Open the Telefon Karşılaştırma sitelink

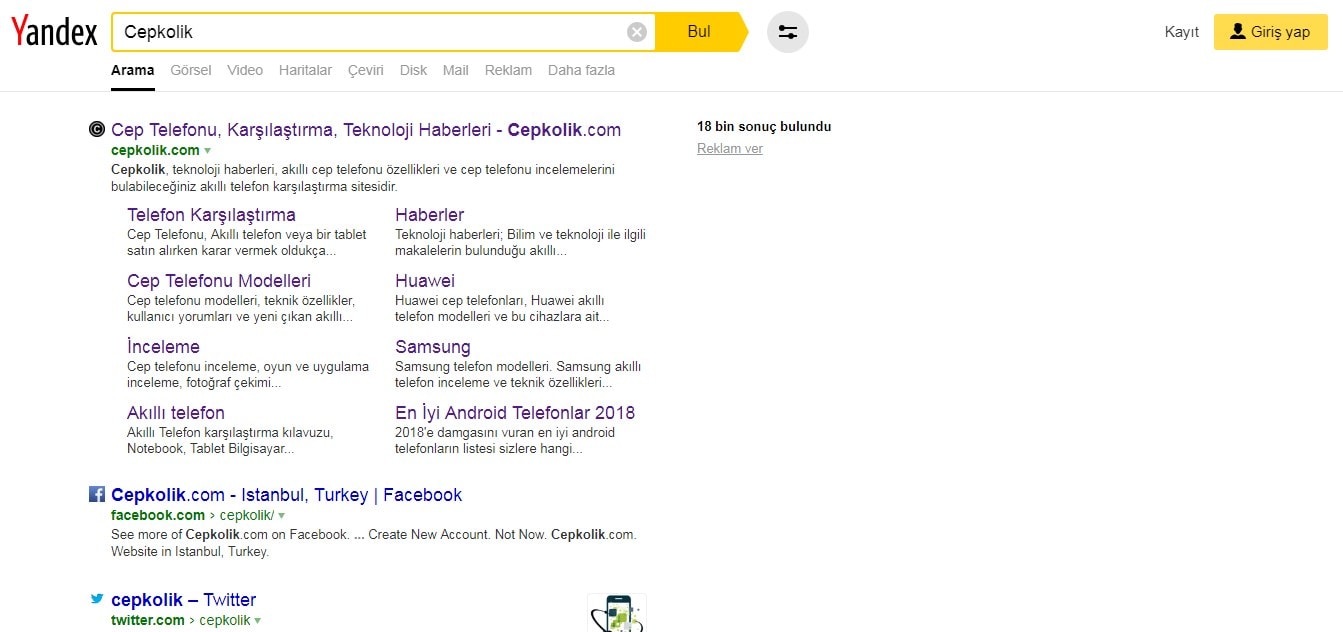[211, 215]
